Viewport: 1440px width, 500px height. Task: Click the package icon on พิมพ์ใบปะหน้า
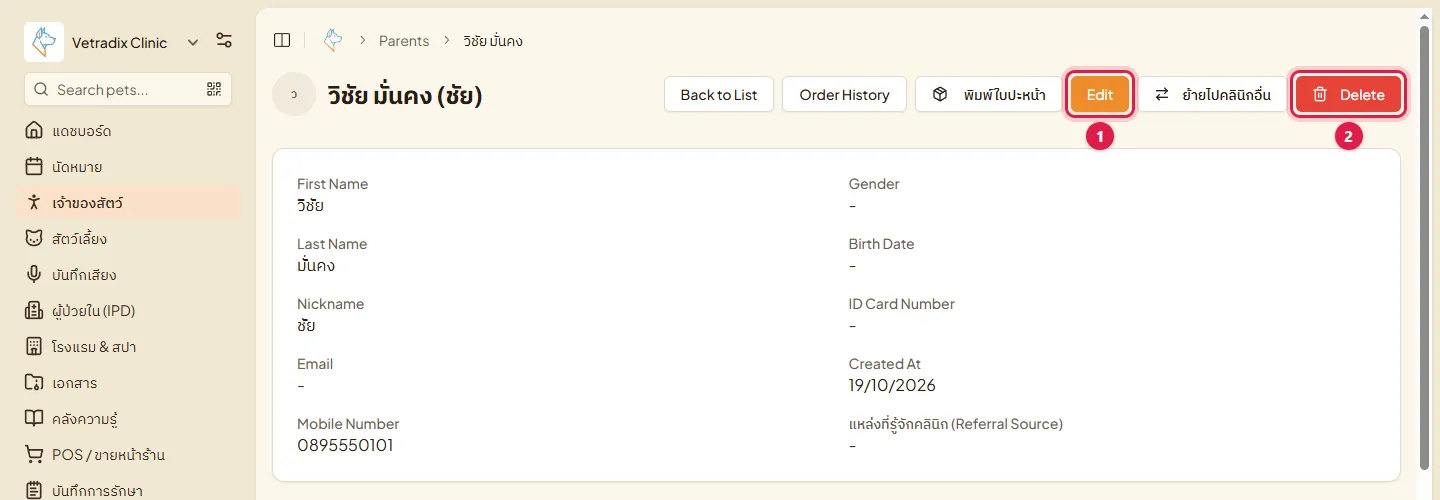point(940,94)
